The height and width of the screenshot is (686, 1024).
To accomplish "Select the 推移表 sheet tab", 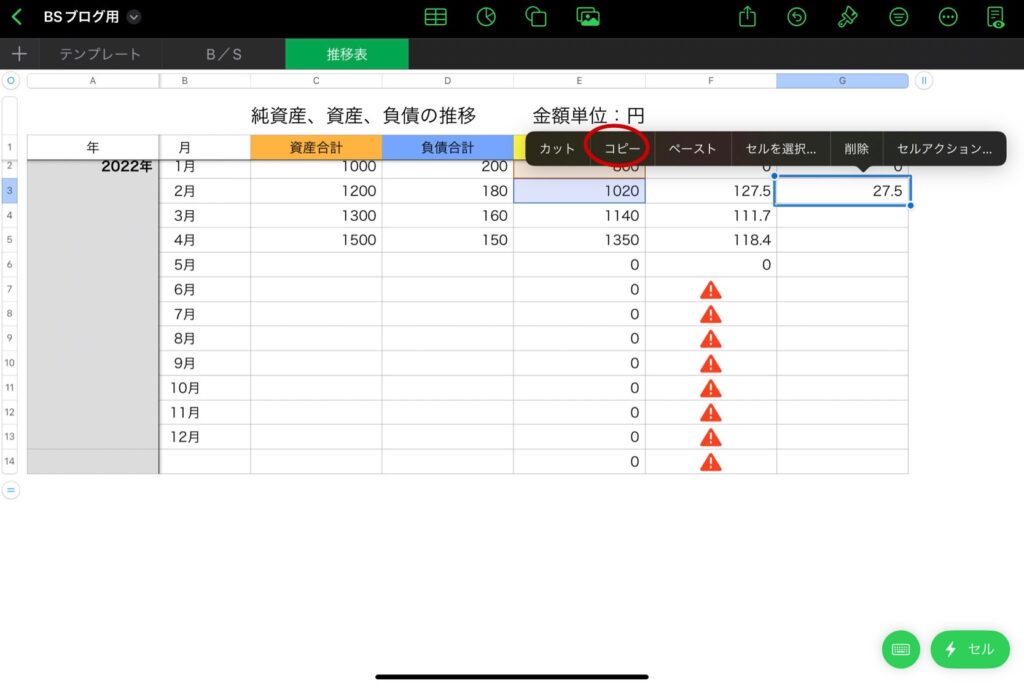I will 347,54.
